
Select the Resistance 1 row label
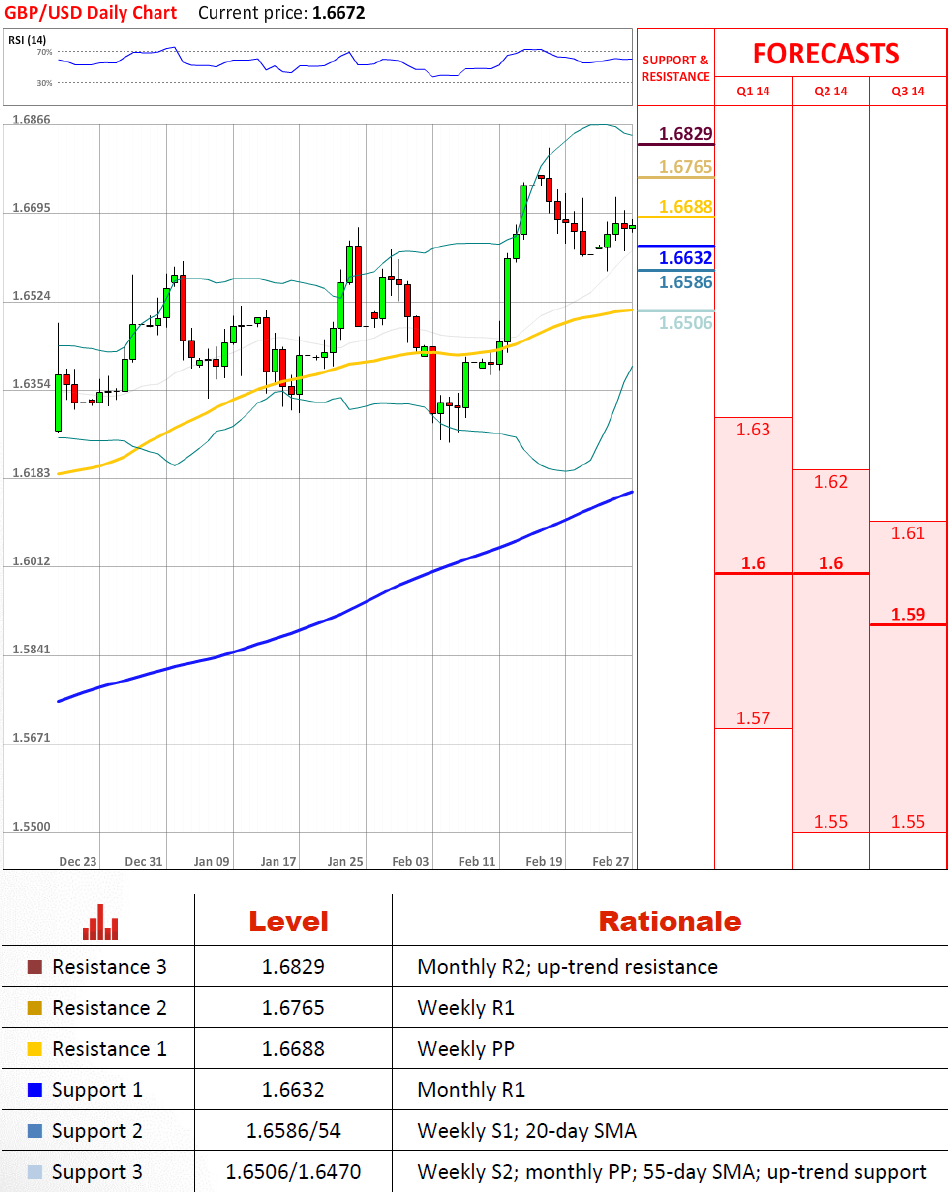[x=109, y=1049]
